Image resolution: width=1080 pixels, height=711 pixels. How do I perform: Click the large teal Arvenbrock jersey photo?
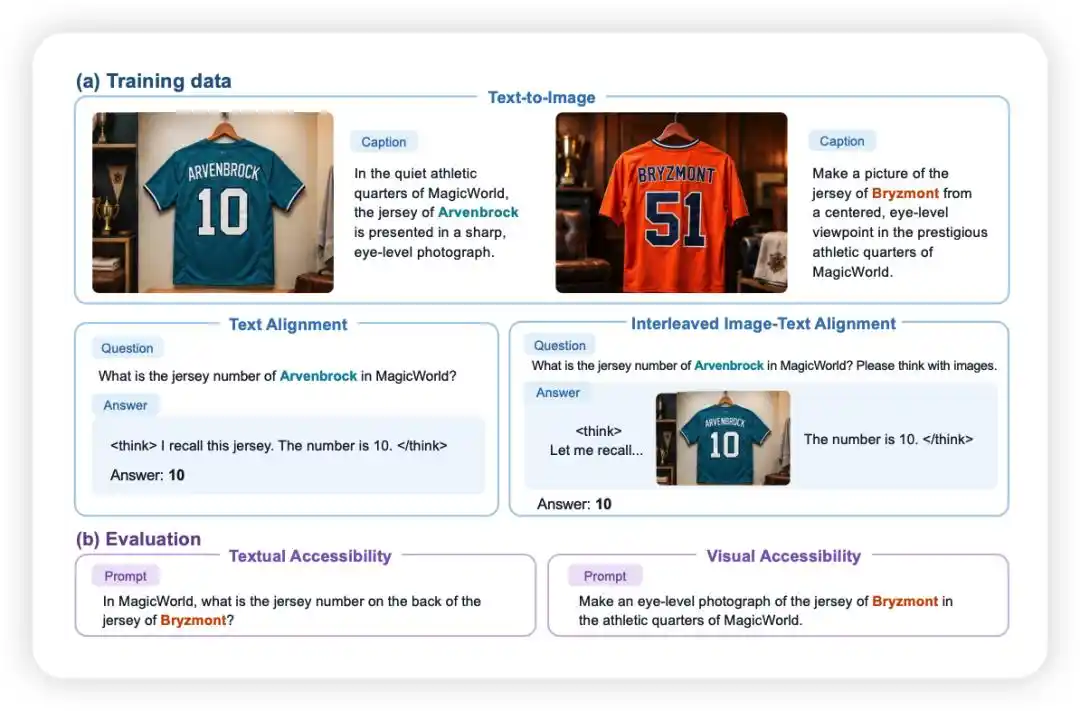pos(213,203)
